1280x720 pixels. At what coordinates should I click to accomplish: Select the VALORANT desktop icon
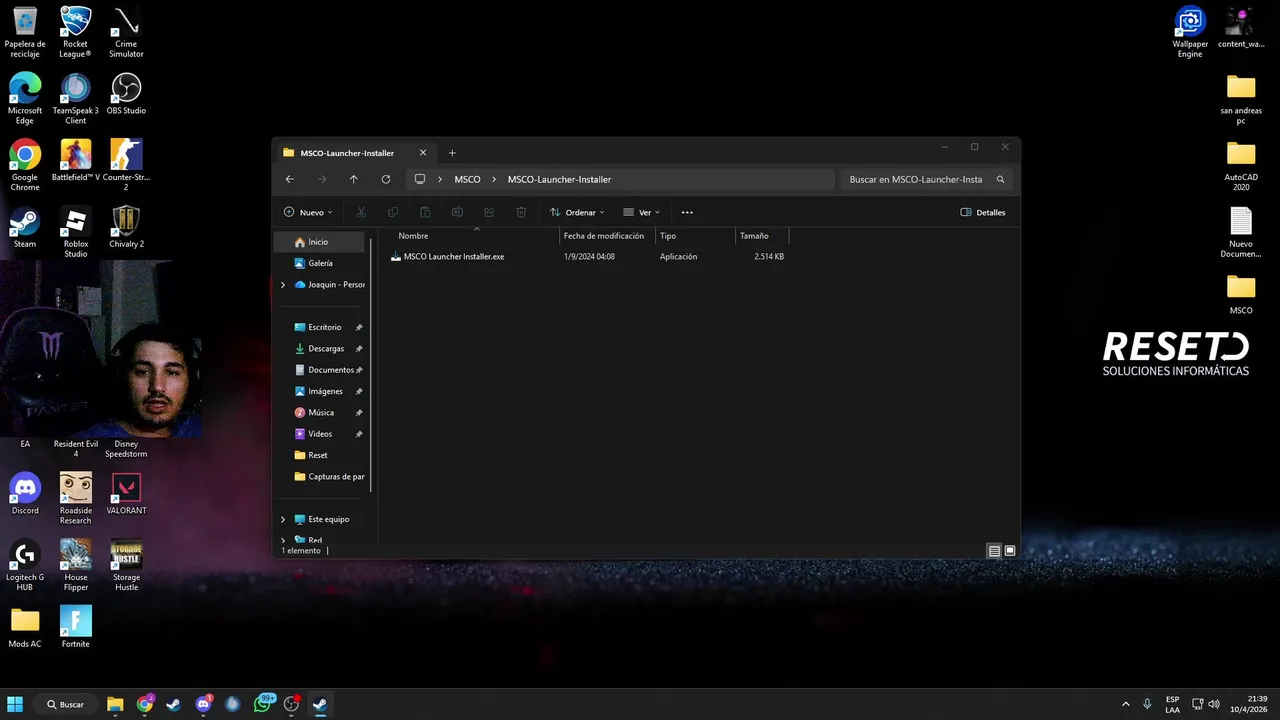(x=126, y=493)
